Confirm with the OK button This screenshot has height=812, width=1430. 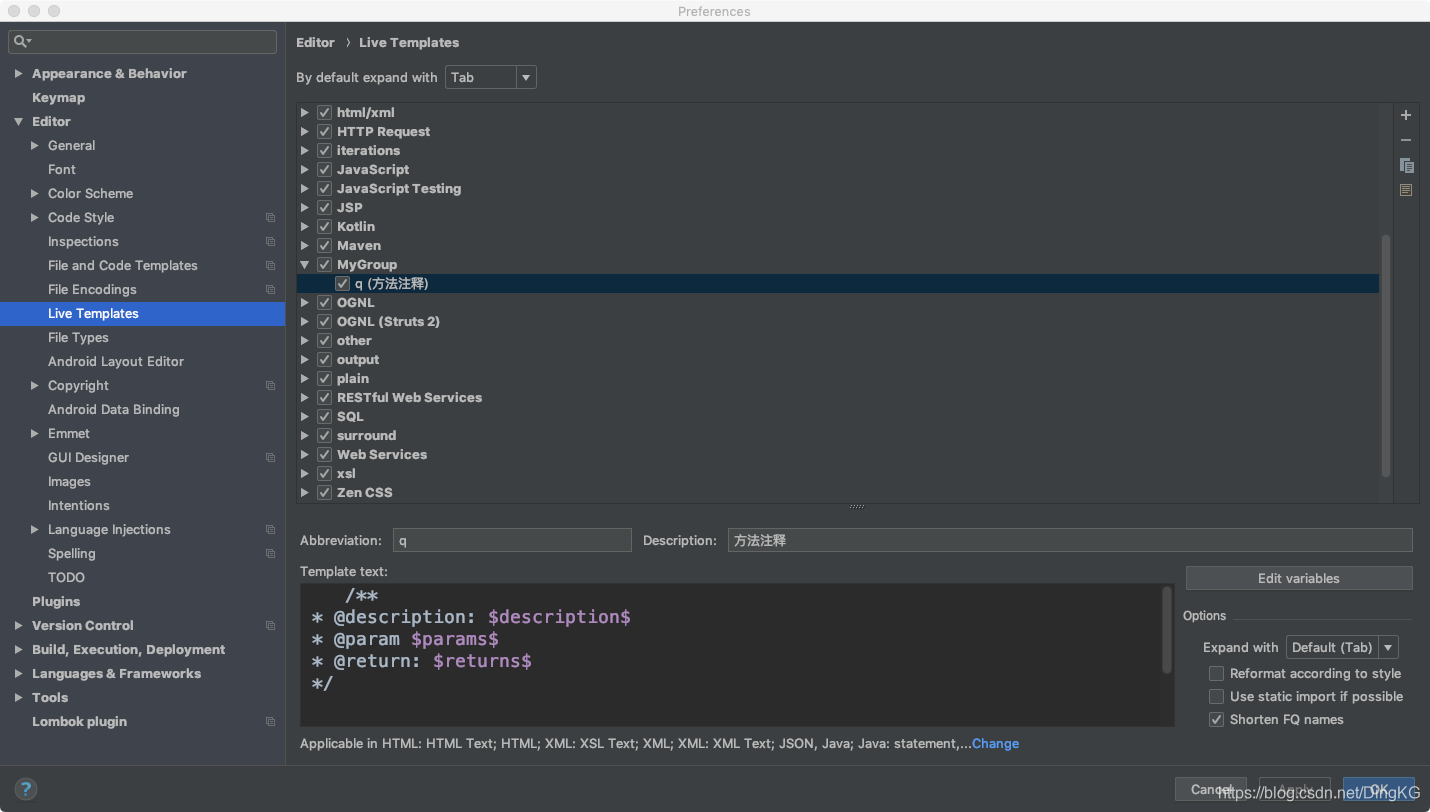1379,789
